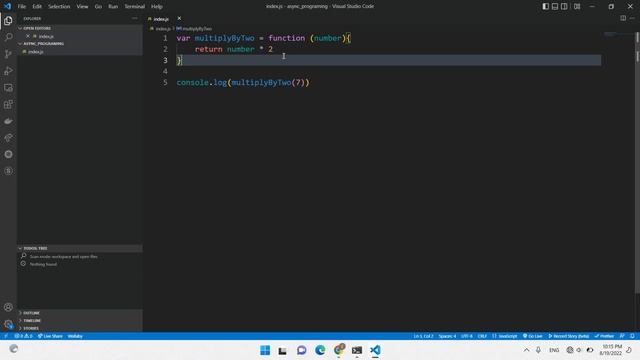Click the Split Editor Right icon
640x360 pixels.
tap(623, 18)
